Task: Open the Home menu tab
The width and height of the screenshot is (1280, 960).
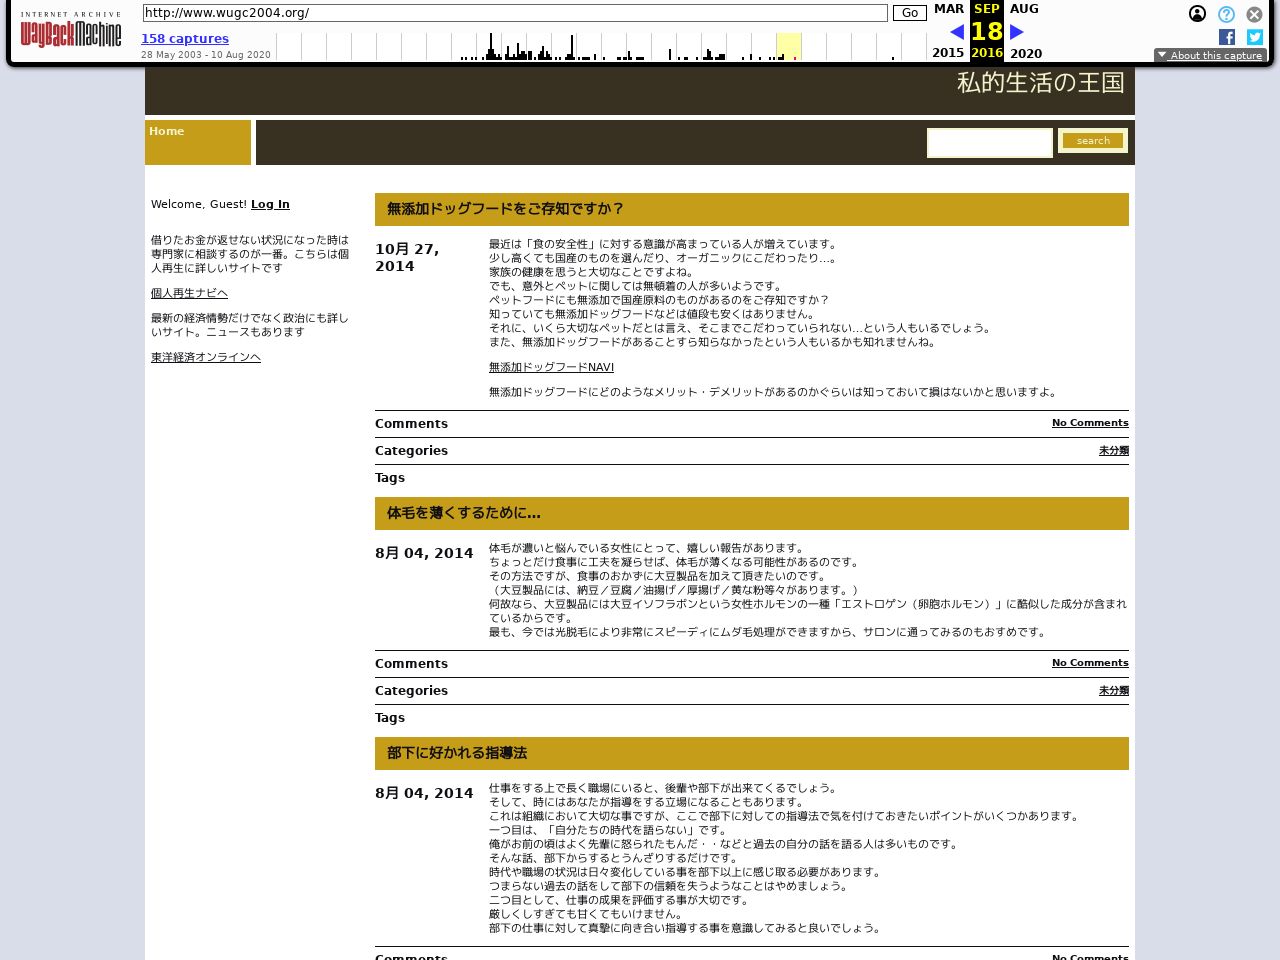Action: [x=167, y=131]
